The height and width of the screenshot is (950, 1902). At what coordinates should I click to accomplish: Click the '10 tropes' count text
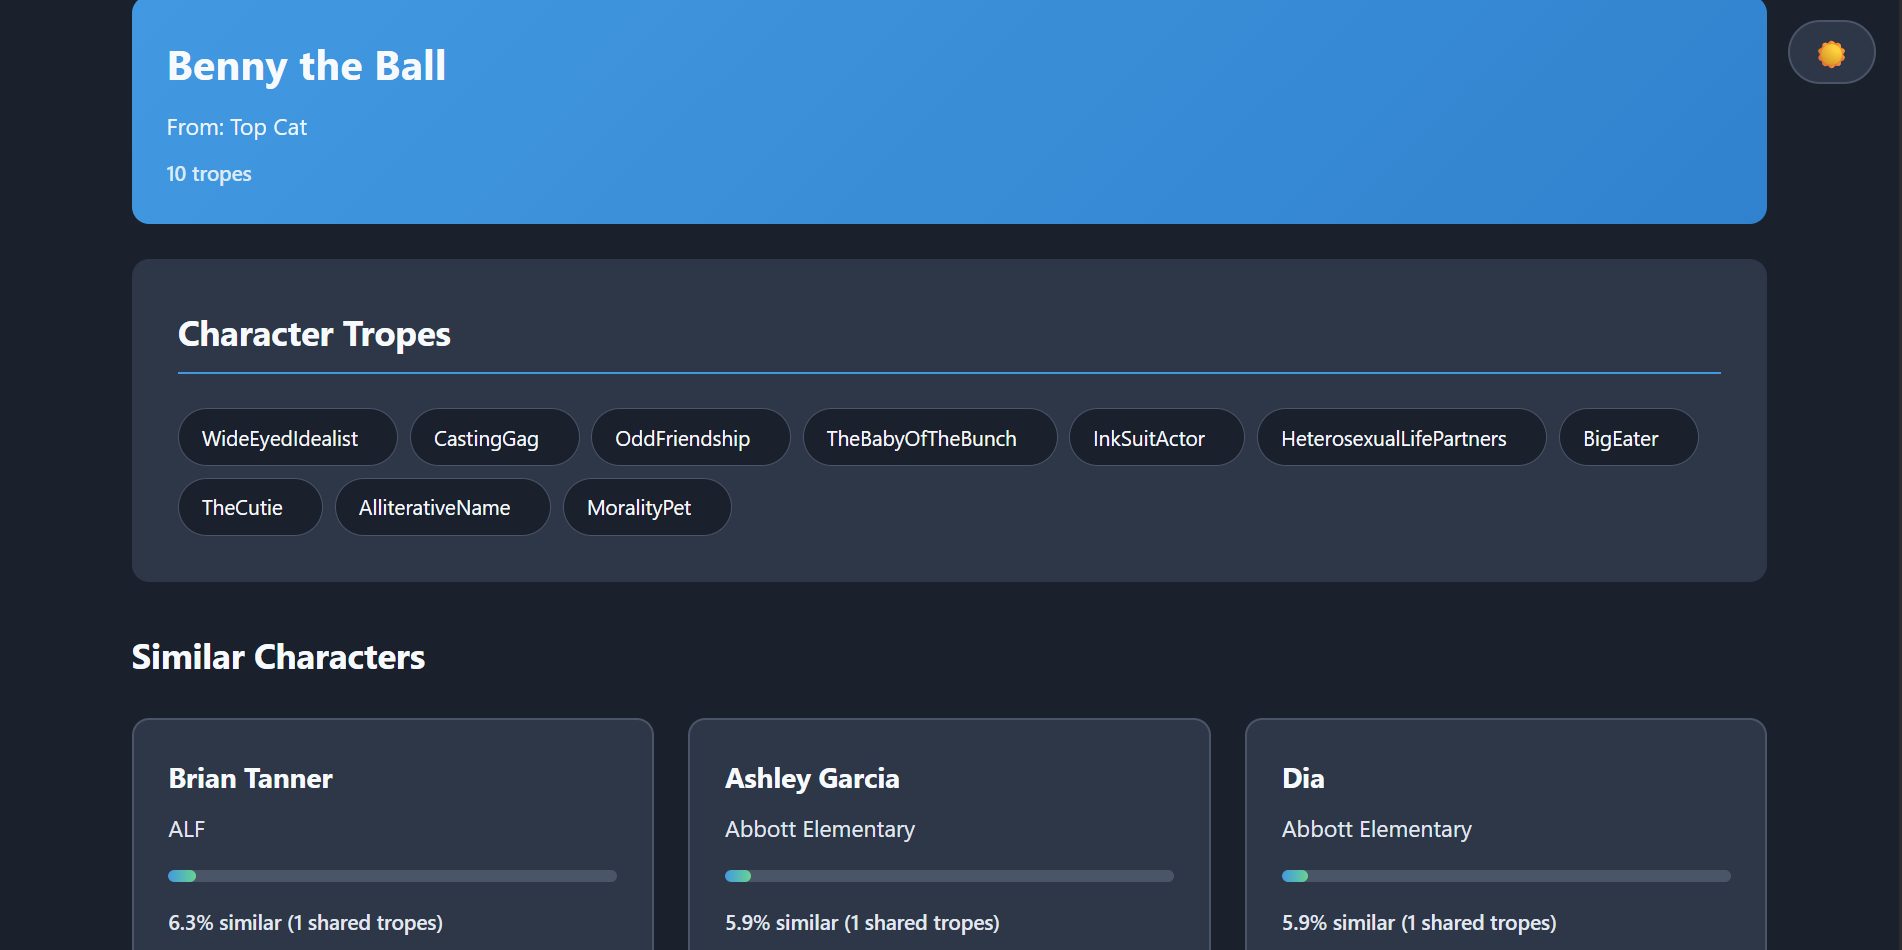tap(209, 174)
